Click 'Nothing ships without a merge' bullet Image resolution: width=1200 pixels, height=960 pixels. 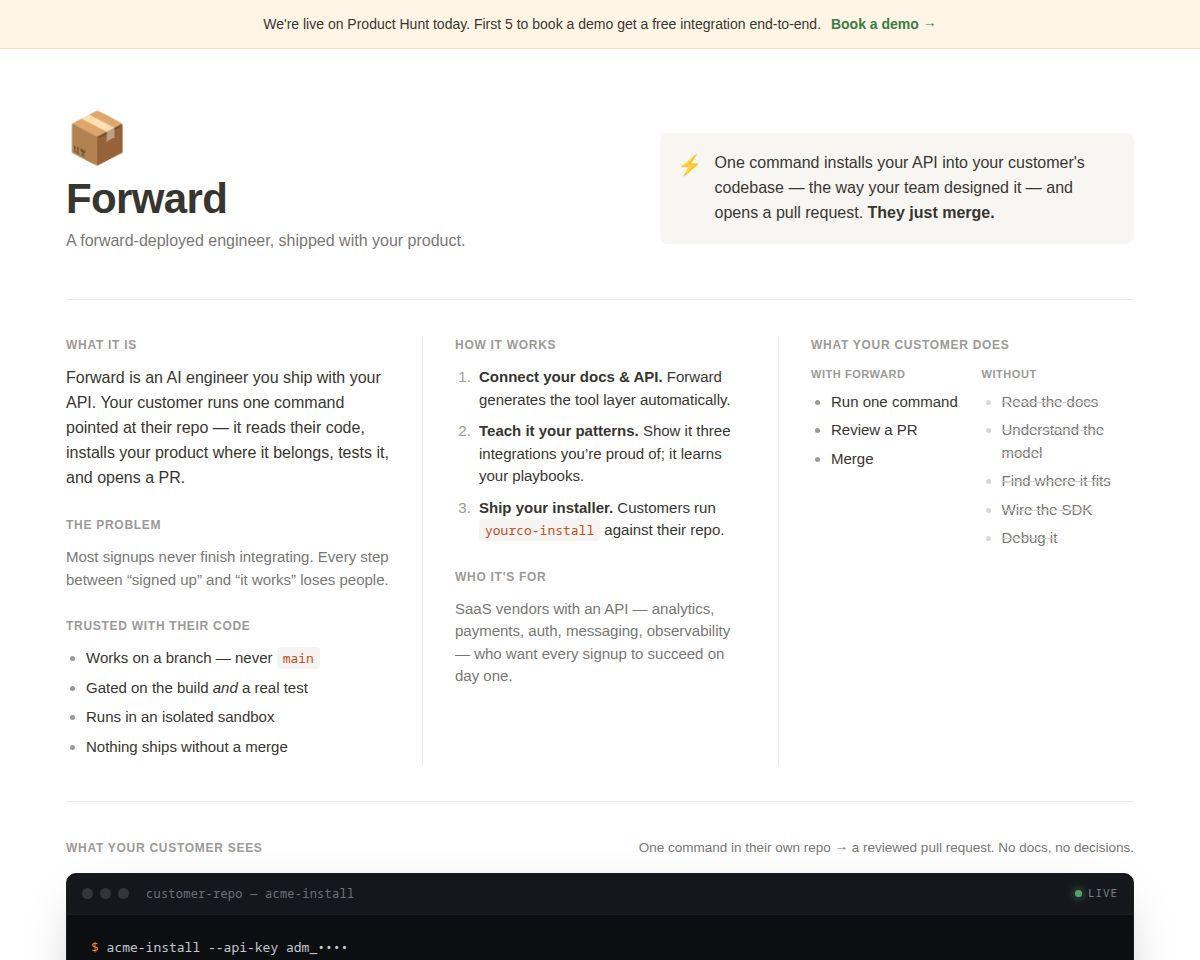187,747
